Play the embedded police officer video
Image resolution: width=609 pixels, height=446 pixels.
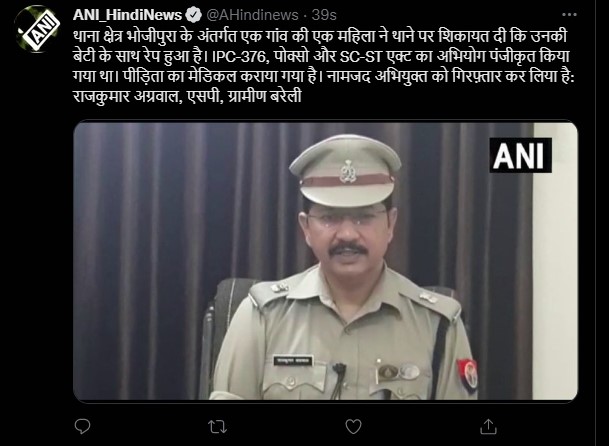[325, 261]
